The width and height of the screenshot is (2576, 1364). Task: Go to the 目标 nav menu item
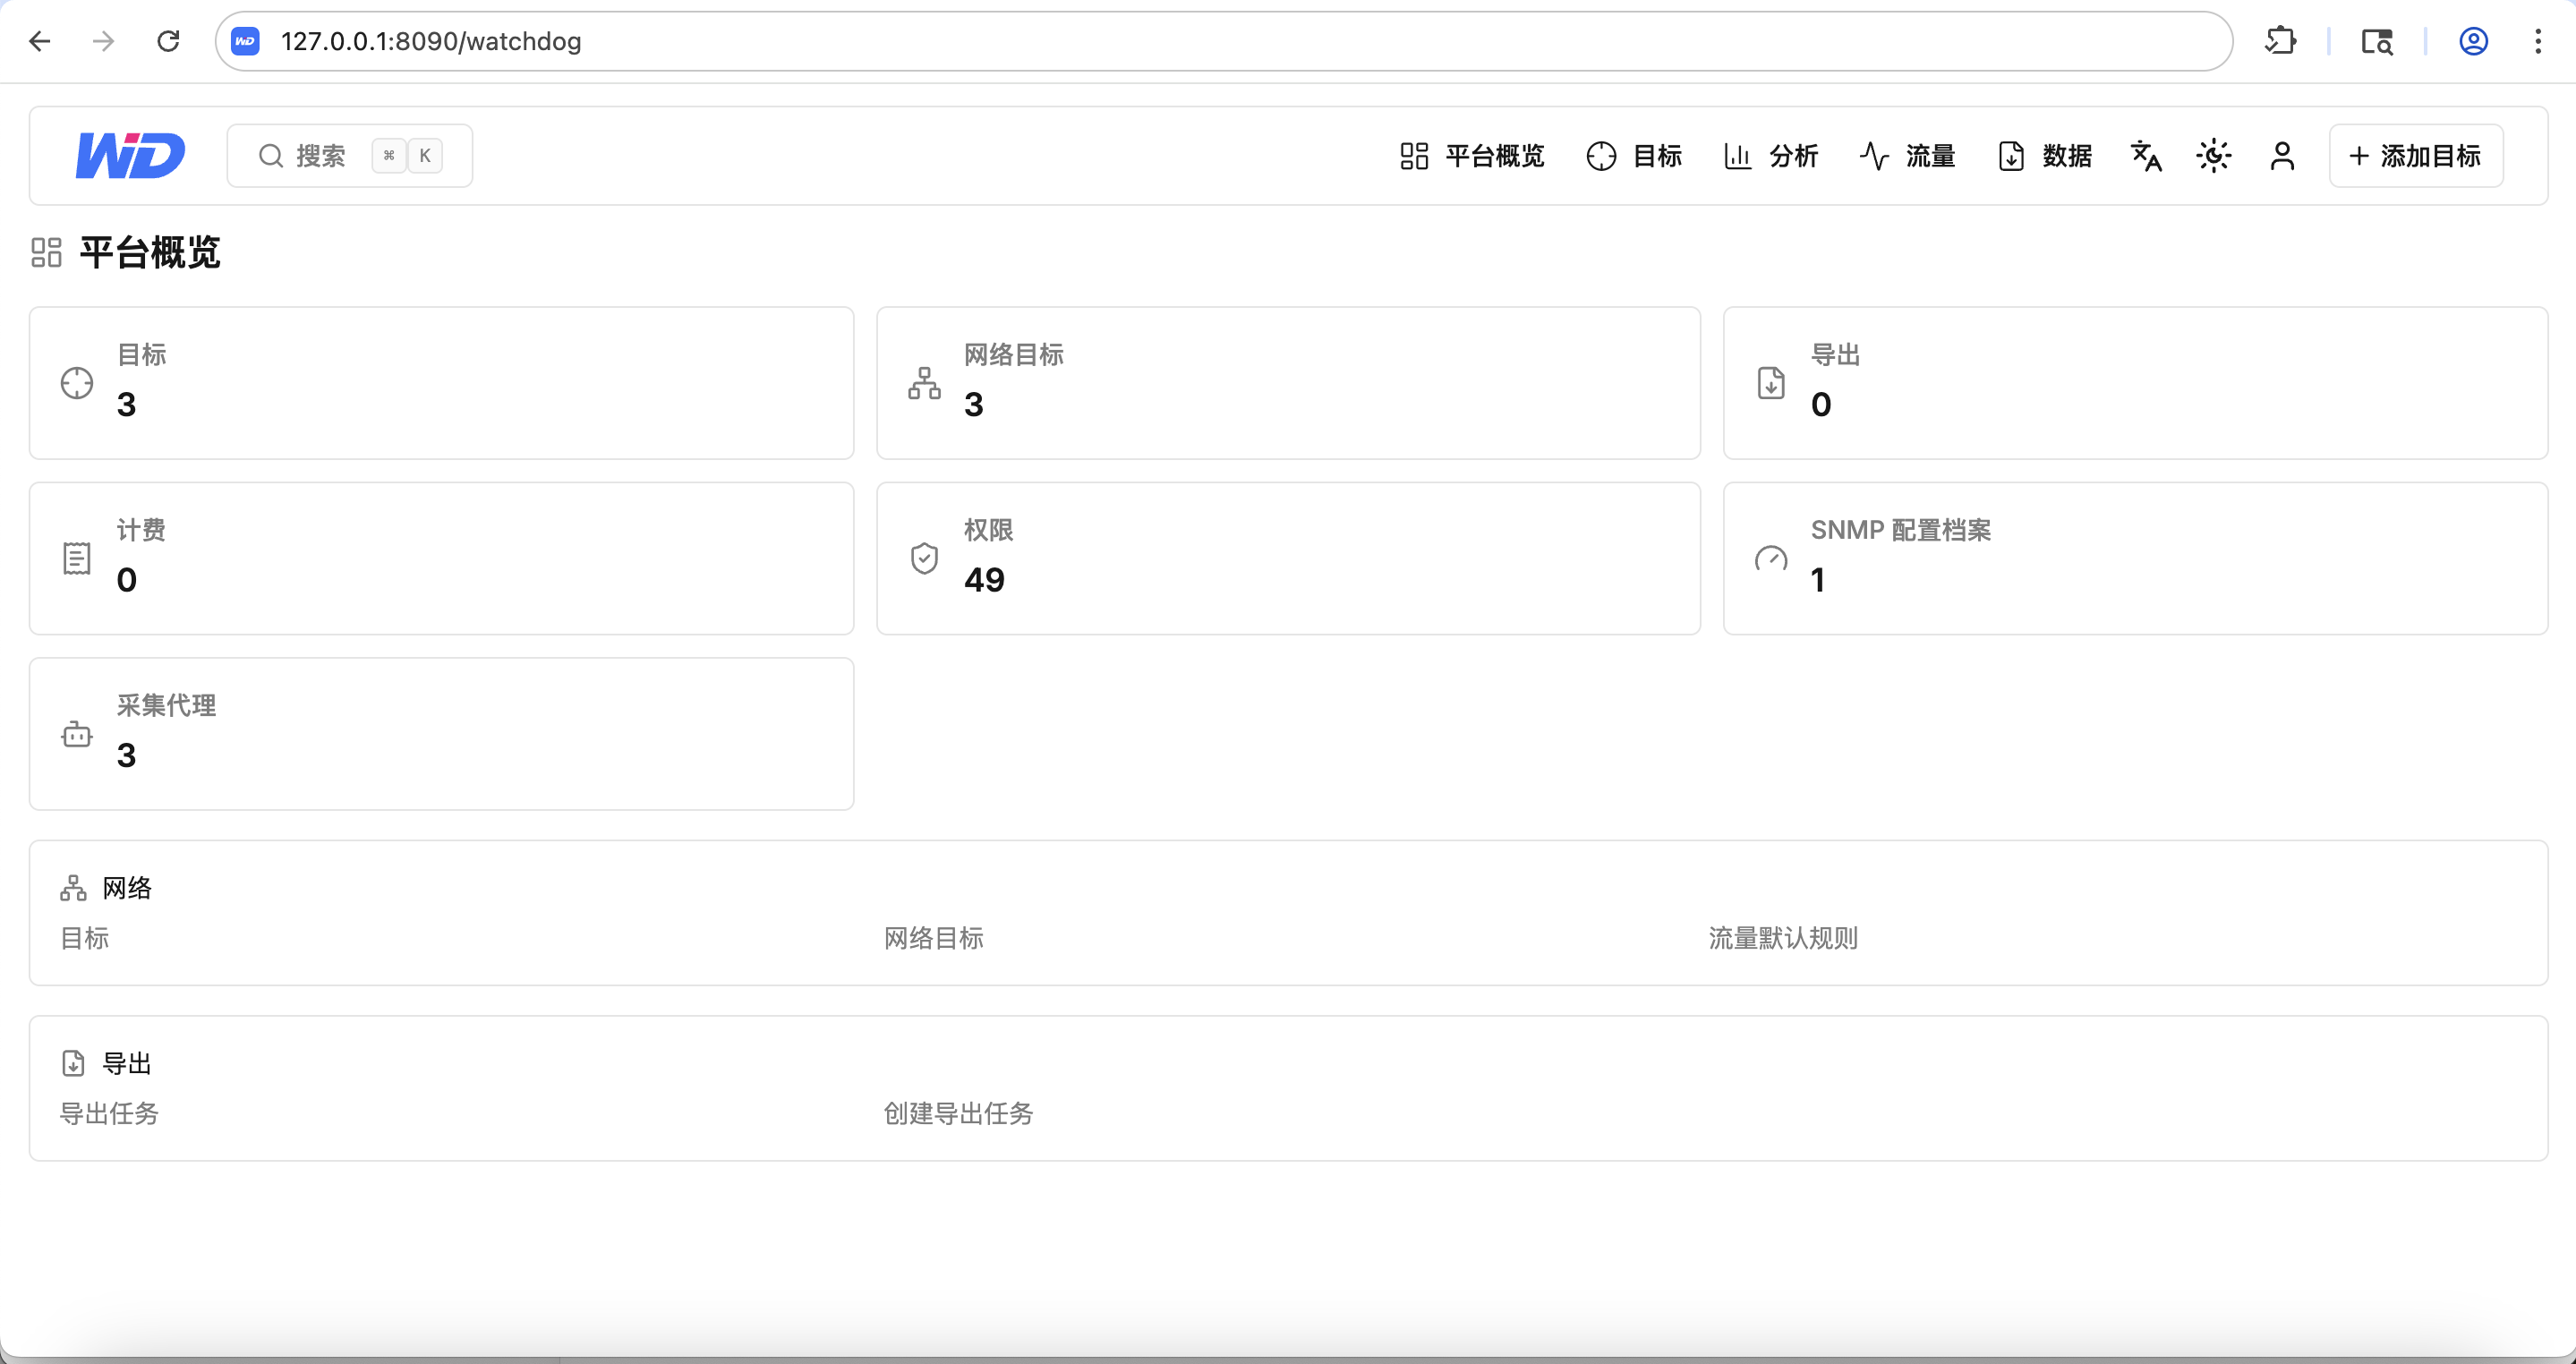click(x=1634, y=156)
